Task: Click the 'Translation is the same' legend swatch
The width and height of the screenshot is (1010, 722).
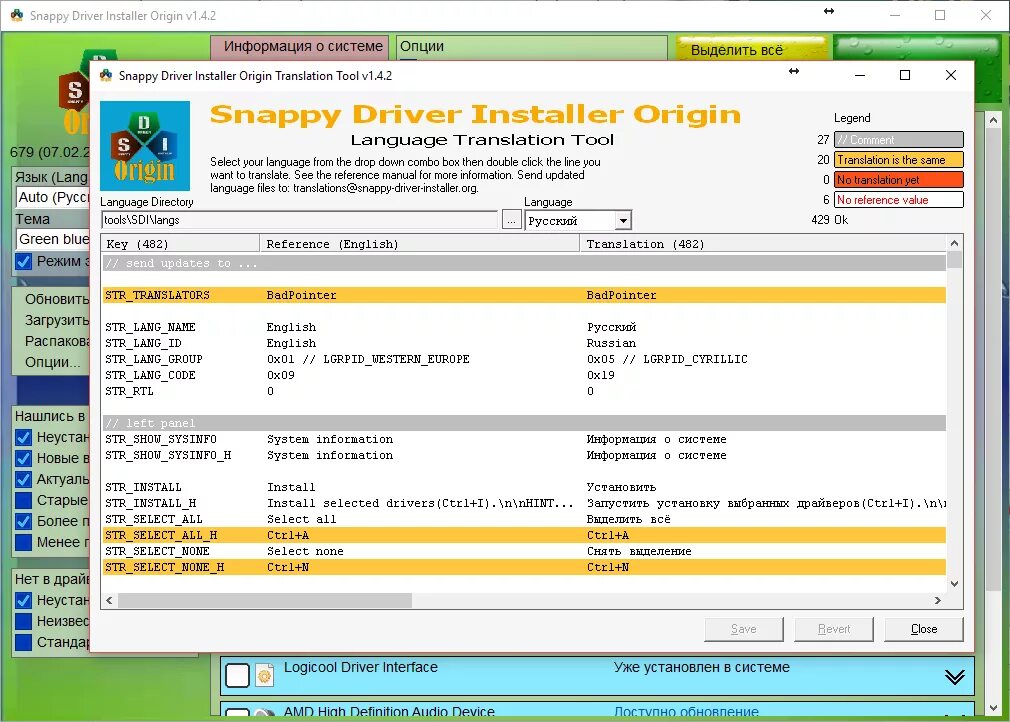Action: tap(899, 160)
